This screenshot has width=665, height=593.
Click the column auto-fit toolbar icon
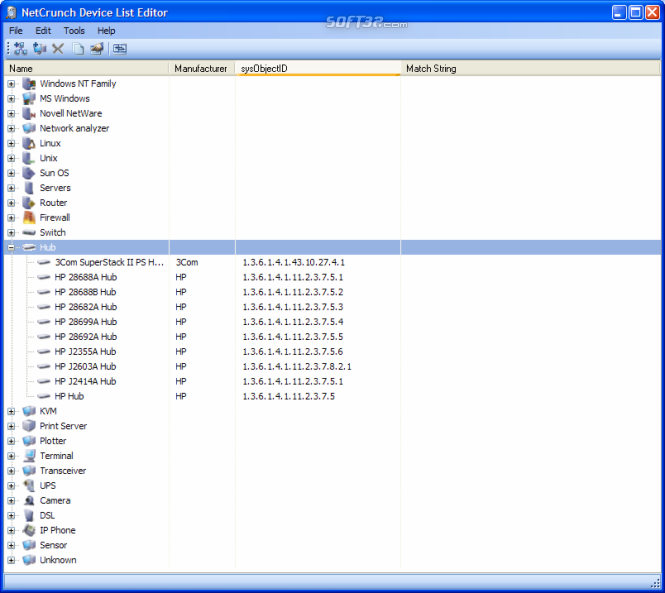pyautogui.click(x=120, y=49)
